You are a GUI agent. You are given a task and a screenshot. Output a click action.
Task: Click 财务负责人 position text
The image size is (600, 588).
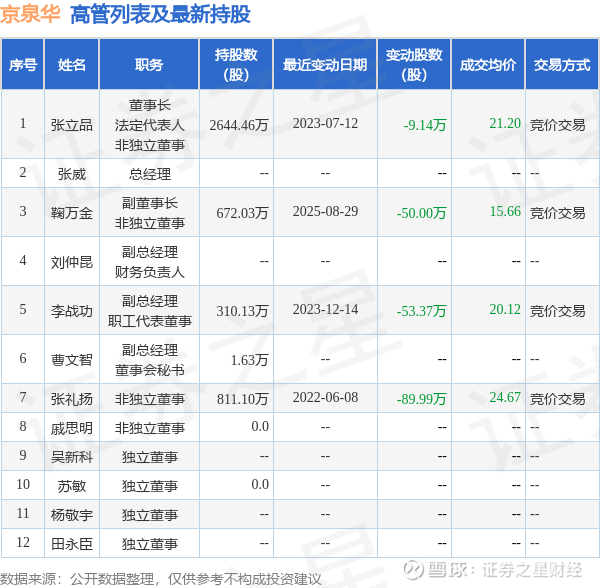[149, 272]
